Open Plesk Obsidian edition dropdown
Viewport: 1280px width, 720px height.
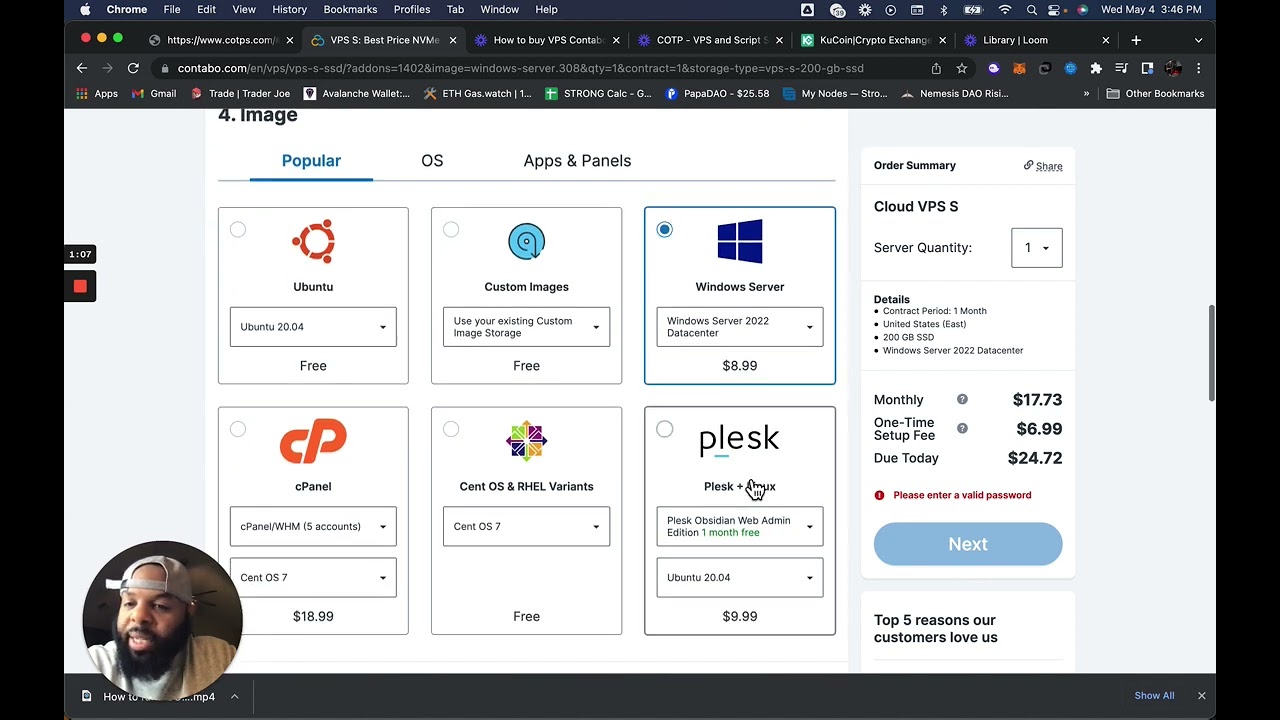point(740,527)
